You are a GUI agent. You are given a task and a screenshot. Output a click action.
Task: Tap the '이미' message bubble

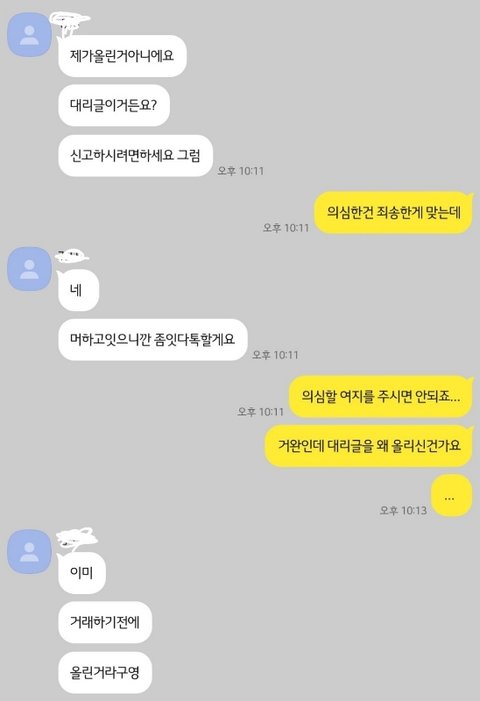pyautogui.click(x=82, y=573)
